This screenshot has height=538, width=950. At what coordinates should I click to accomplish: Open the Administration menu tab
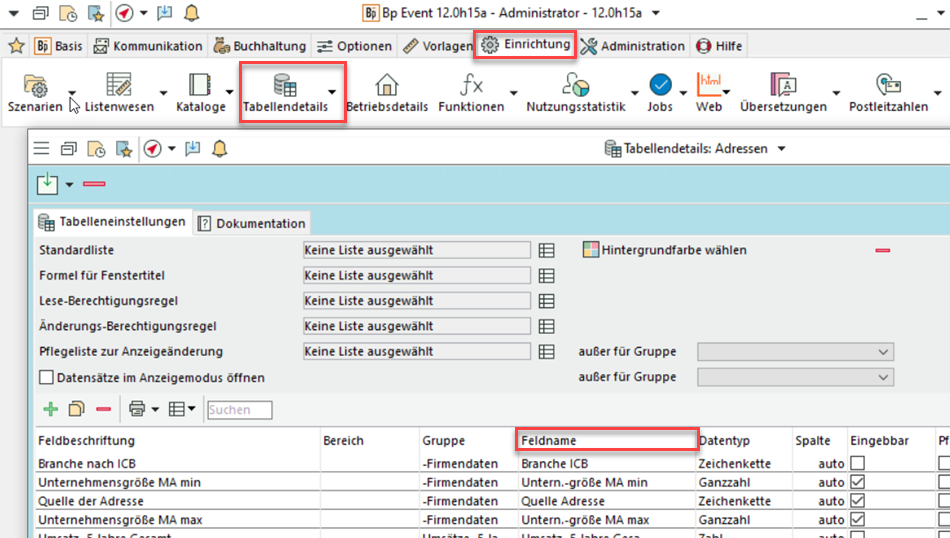(633, 46)
